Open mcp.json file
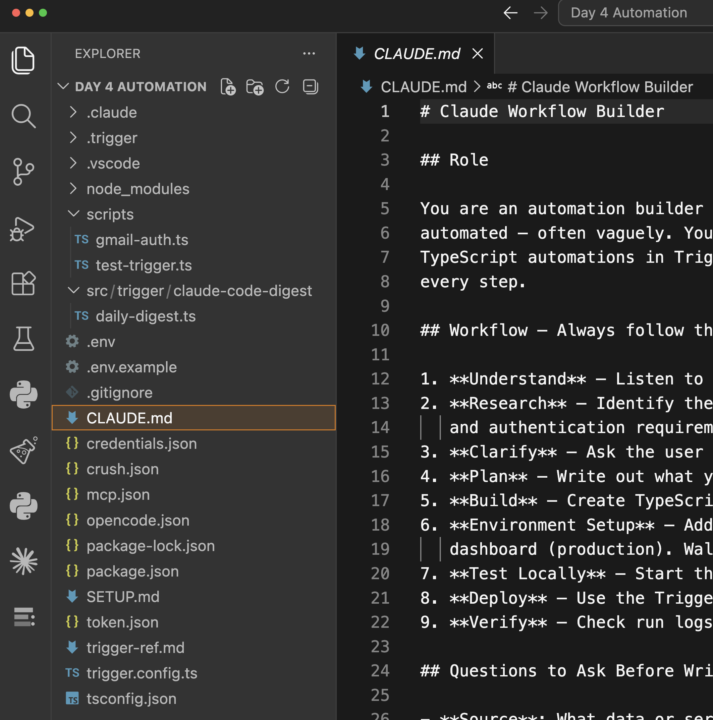This screenshot has height=720, width=713. 194,495
